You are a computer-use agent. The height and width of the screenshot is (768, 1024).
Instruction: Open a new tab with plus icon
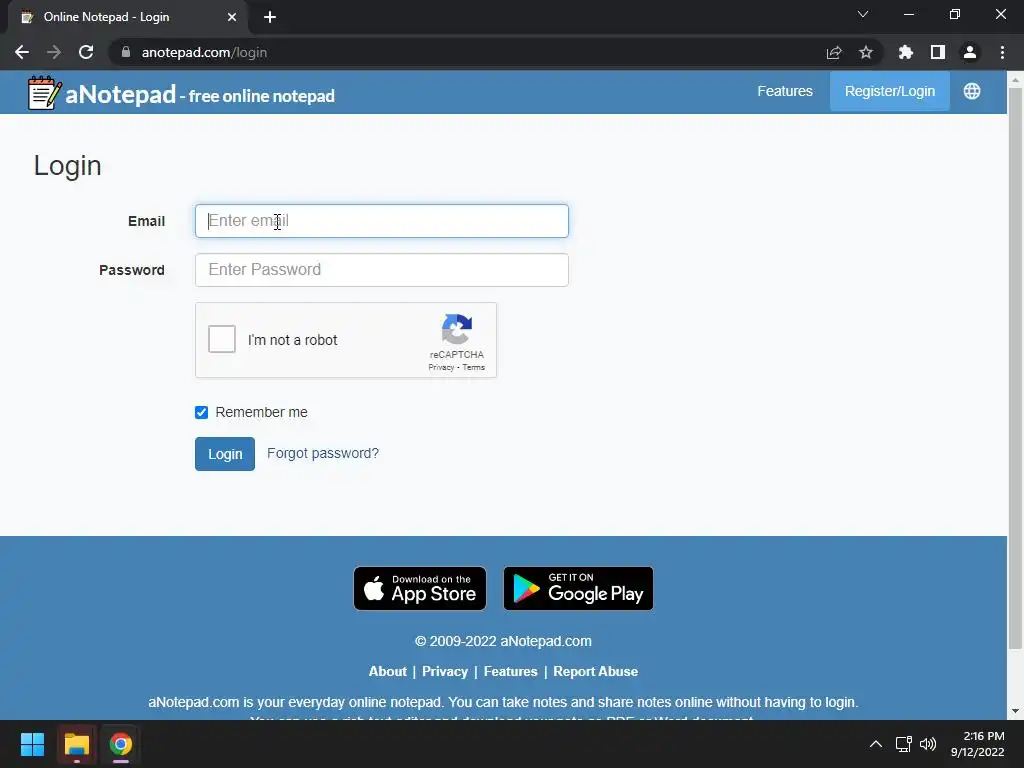pyautogui.click(x=270, y=18)
